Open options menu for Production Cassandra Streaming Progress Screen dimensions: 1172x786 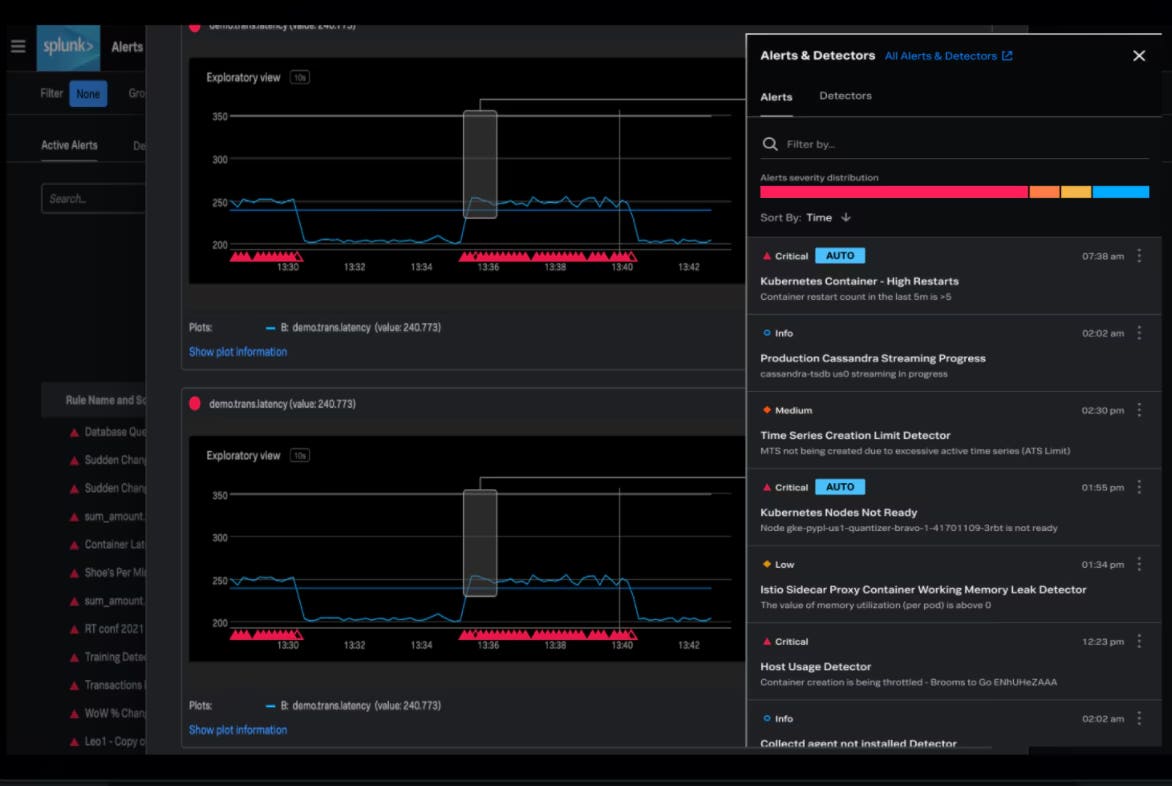tap(1139, 332)
